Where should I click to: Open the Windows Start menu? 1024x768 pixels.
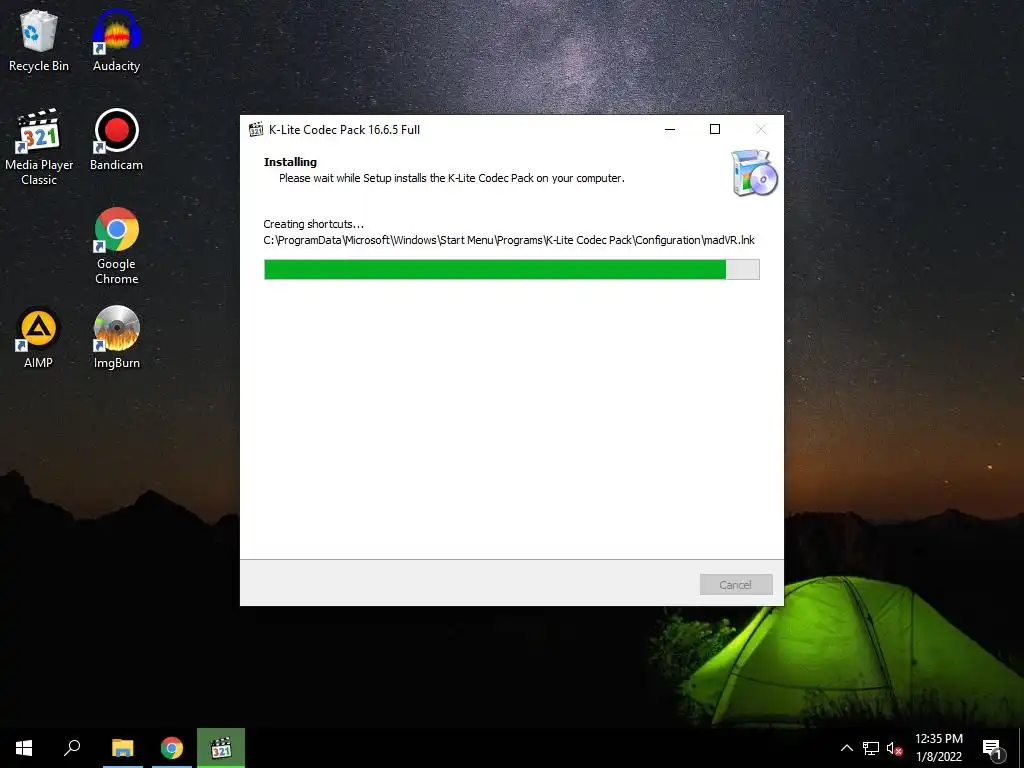[x=24, y=748]
